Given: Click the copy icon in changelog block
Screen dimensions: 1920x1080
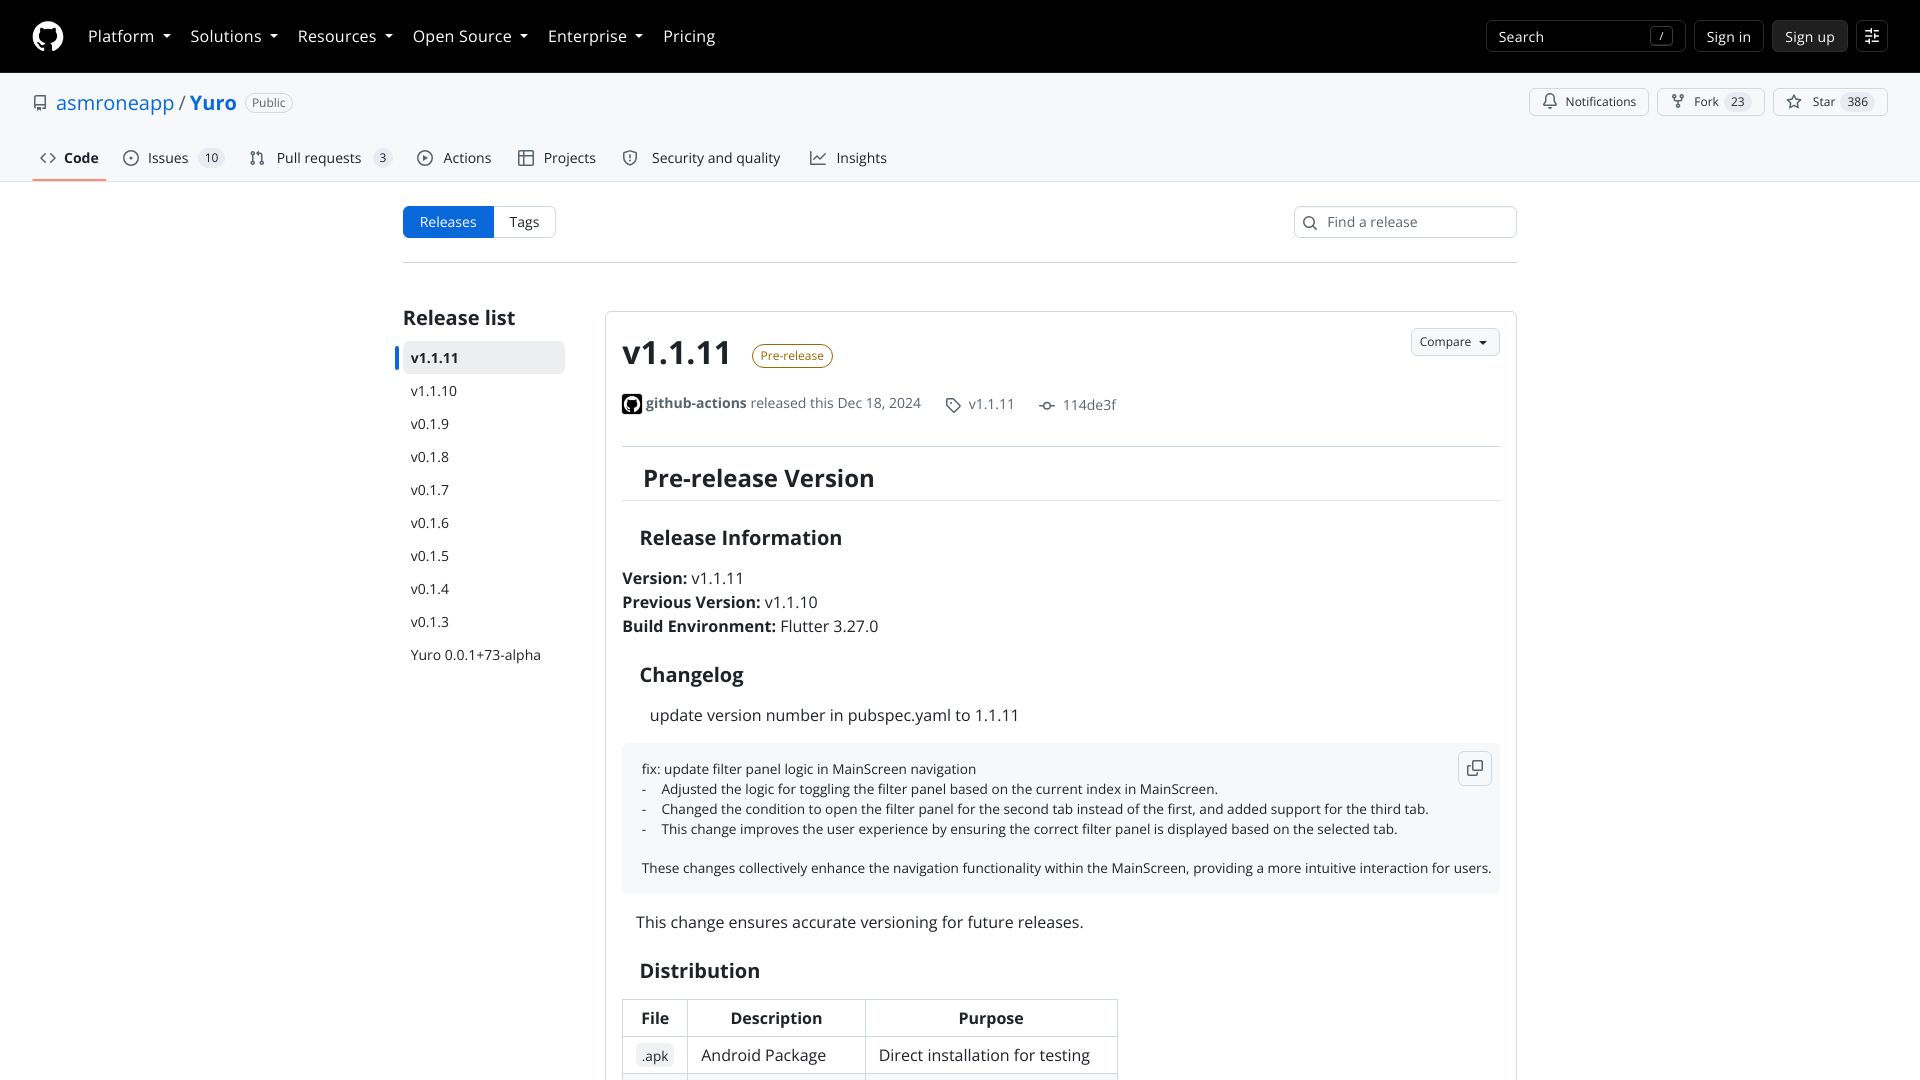Looking at the screenshot, I should pyautogui.click(x=1474, y=768).
